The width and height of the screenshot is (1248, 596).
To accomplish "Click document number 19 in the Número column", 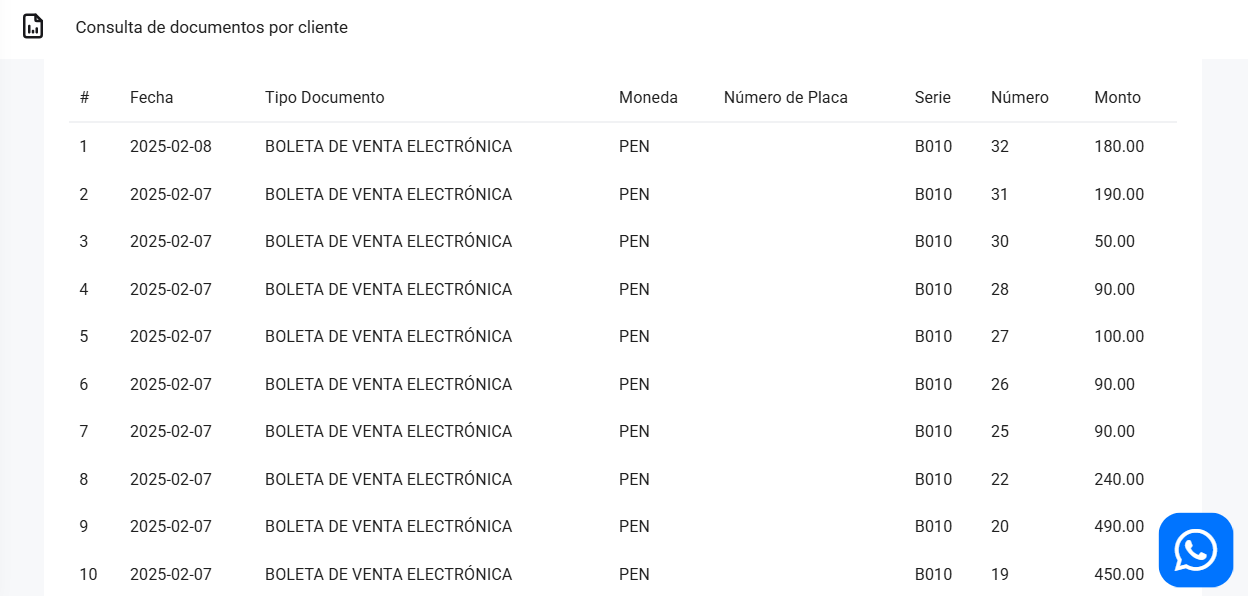I will 999,574.
